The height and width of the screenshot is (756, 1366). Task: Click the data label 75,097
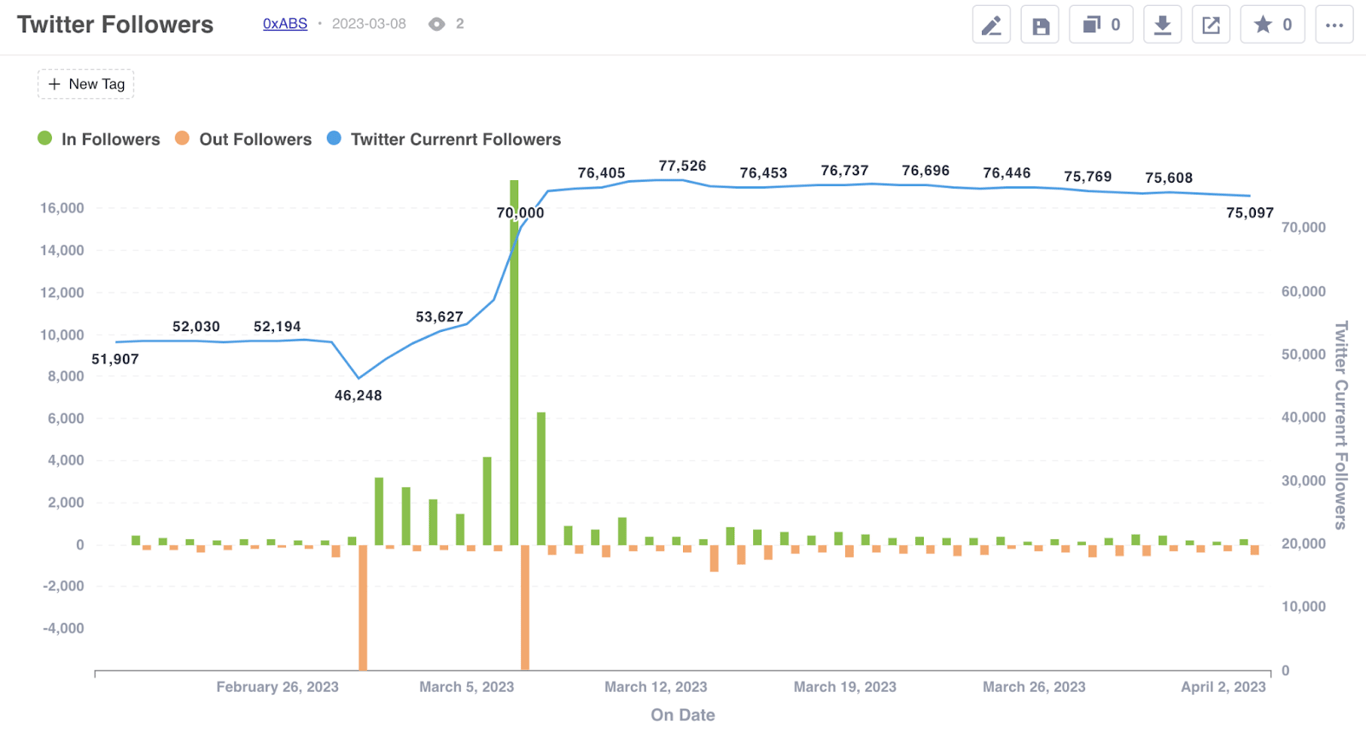pos(1250,213)
